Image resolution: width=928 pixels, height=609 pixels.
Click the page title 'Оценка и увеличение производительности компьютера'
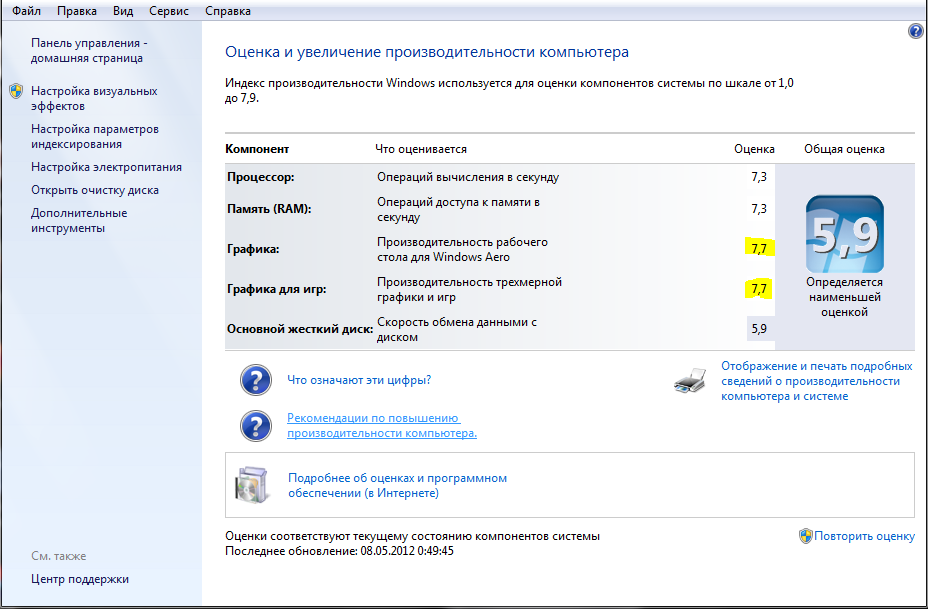(x=427, y=52)
